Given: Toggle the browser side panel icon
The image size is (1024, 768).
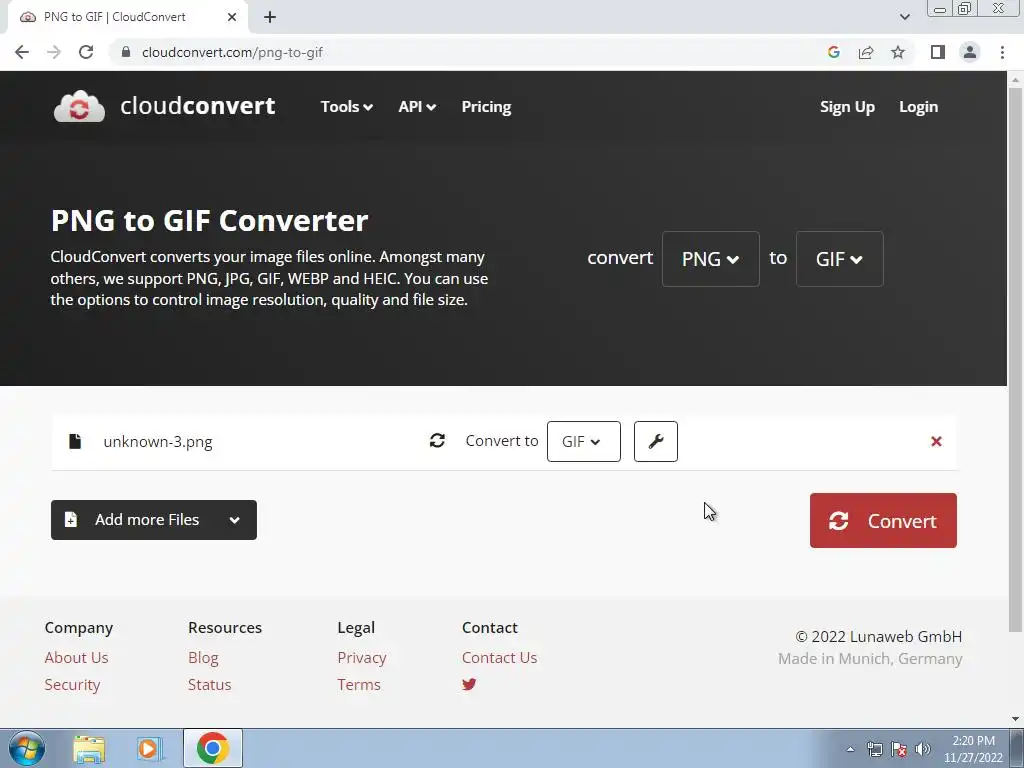Looking at the screenshot, I should point(938,52).
